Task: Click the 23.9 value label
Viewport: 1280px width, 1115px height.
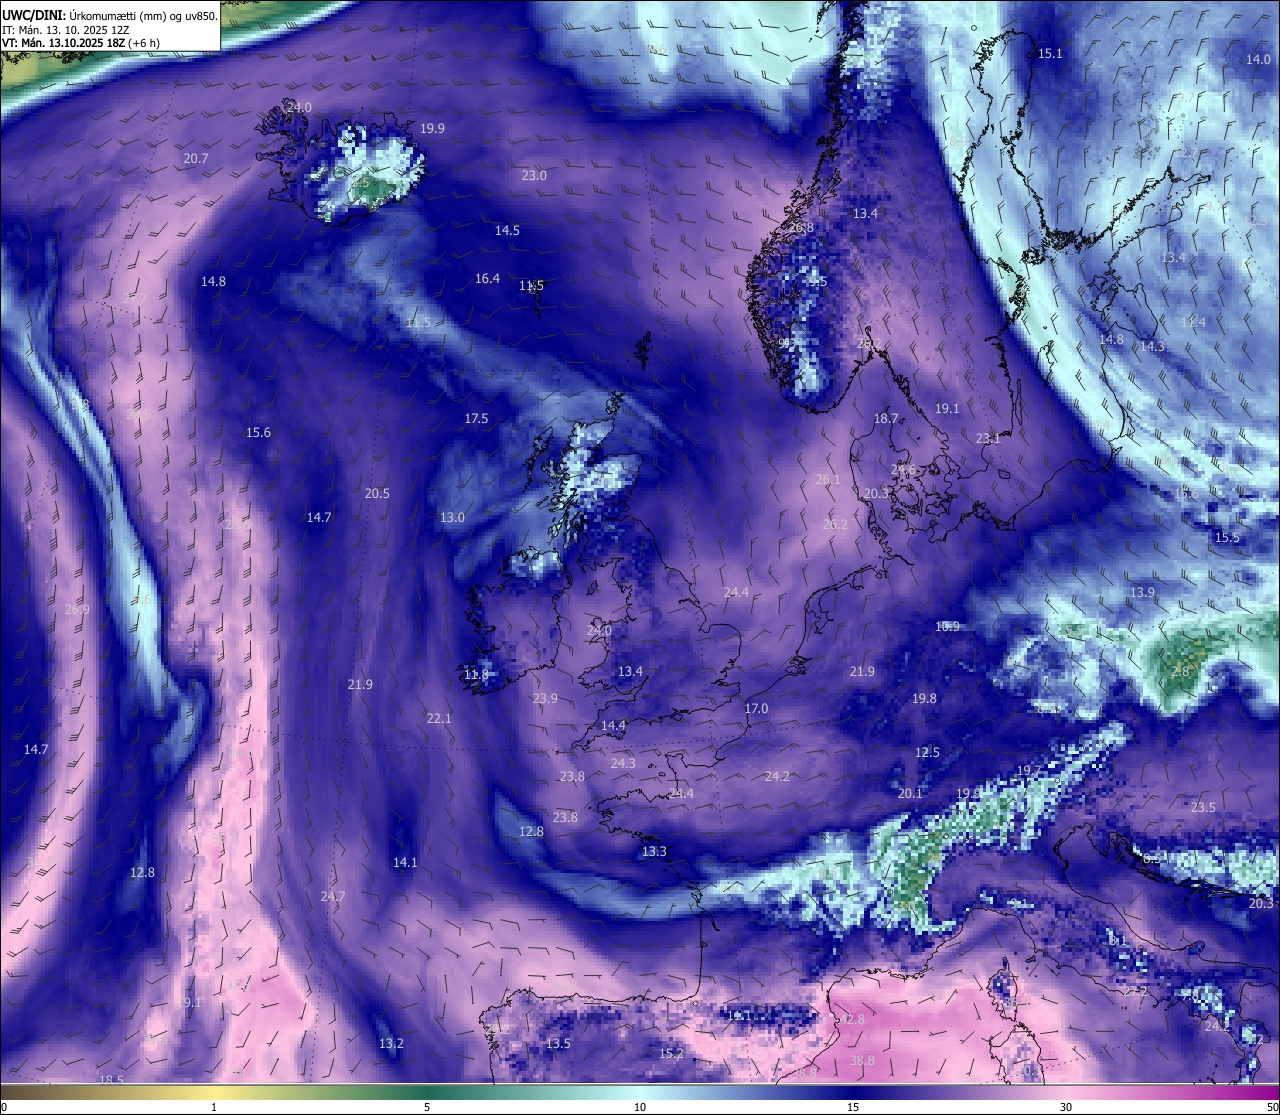Action: (x=545, y=699)
